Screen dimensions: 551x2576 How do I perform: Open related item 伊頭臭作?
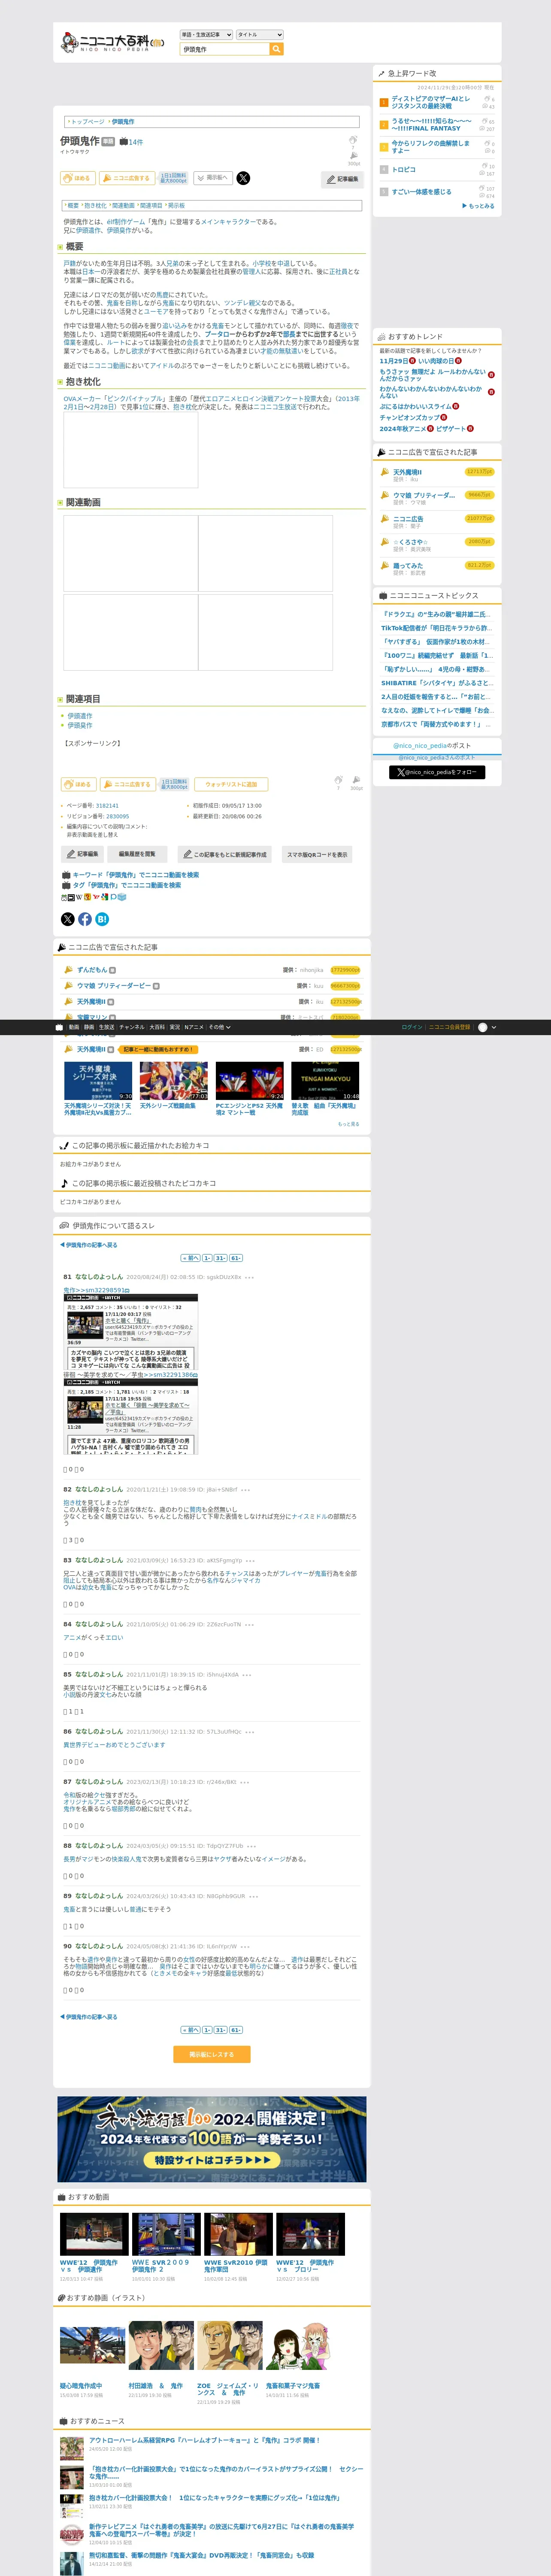coord(80,725)
